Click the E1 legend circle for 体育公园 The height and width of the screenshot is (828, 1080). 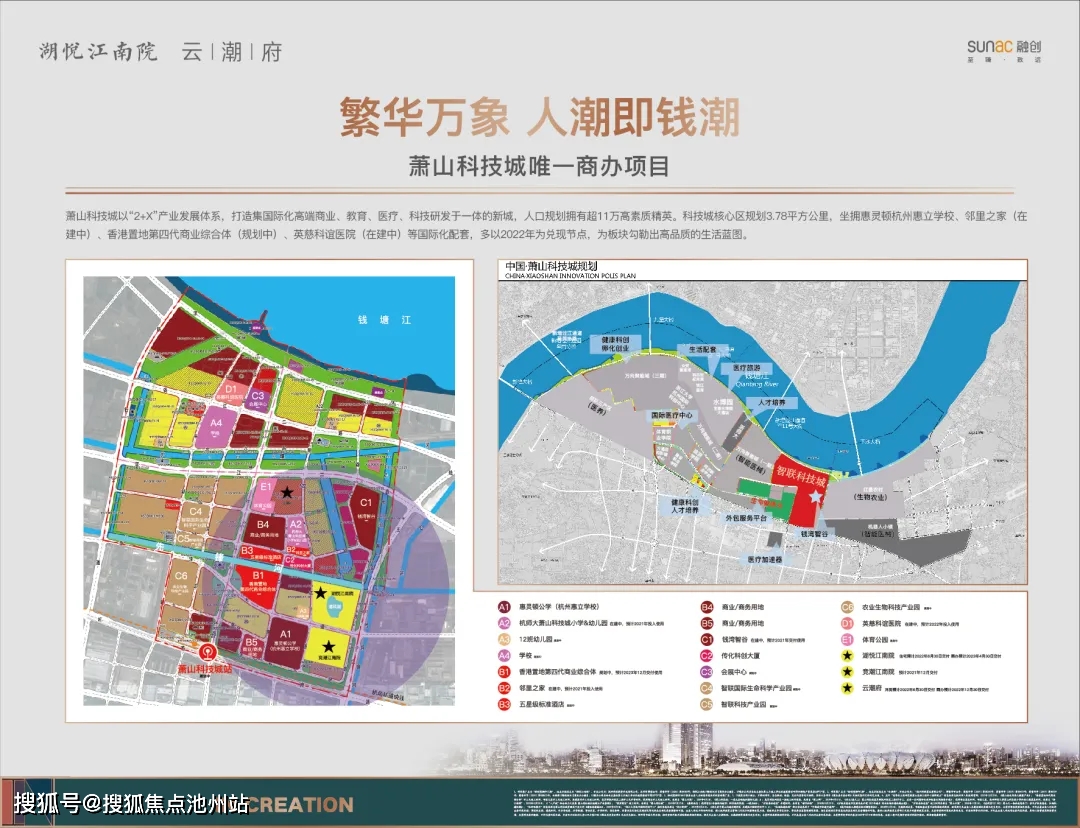(847, 639)
